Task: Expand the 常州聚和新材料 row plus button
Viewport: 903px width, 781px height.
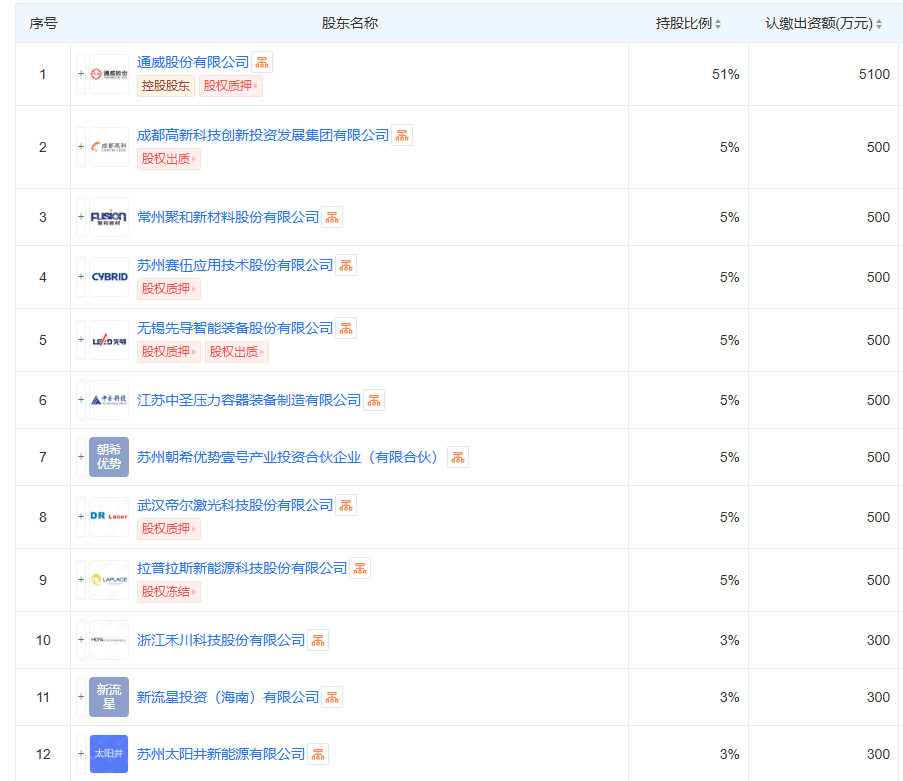Action: tap(81, 217)
